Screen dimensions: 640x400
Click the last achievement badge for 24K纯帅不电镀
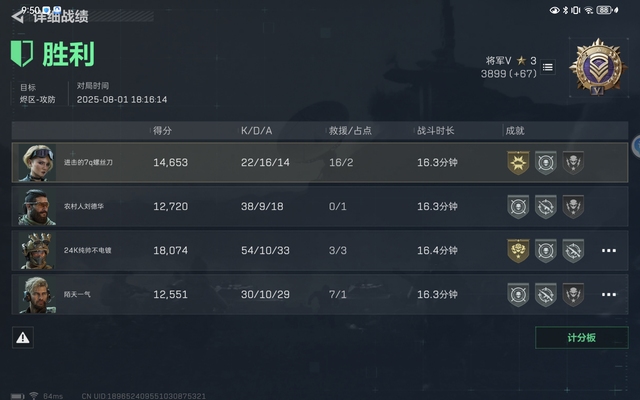(x=573, y=250)
